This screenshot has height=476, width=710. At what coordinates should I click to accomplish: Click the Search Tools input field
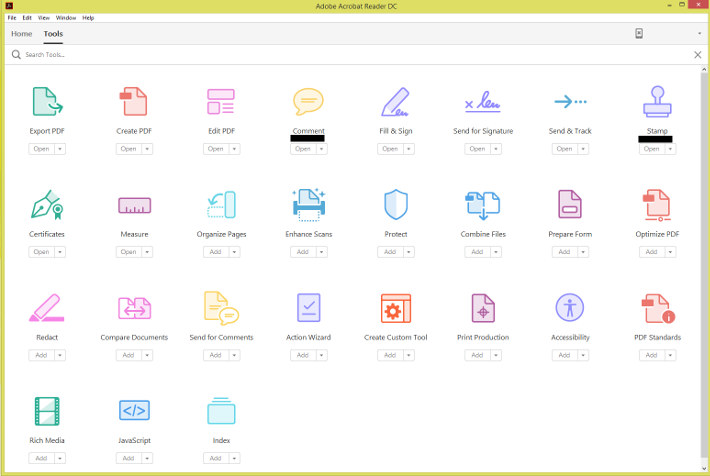[300, 55]
